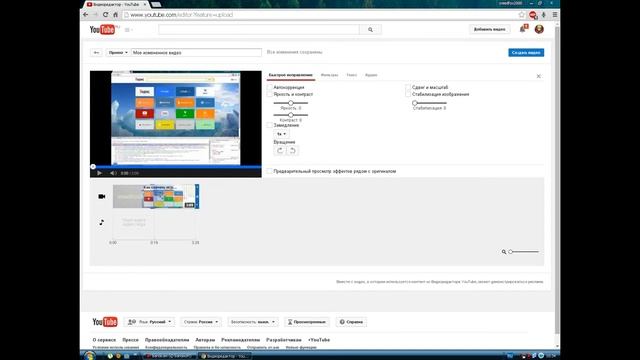This screenshot has width=640, height=360.
Task: Adjust the Стабилизация slider
Action: click(429, 103)
